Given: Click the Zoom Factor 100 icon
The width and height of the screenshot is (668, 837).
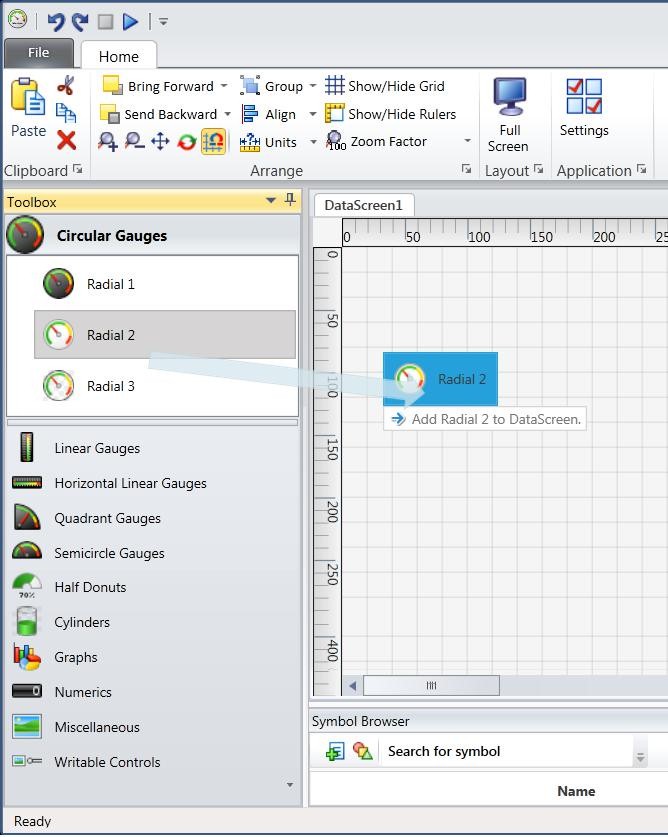Looking at the screenshot, I should pos(336,141).
